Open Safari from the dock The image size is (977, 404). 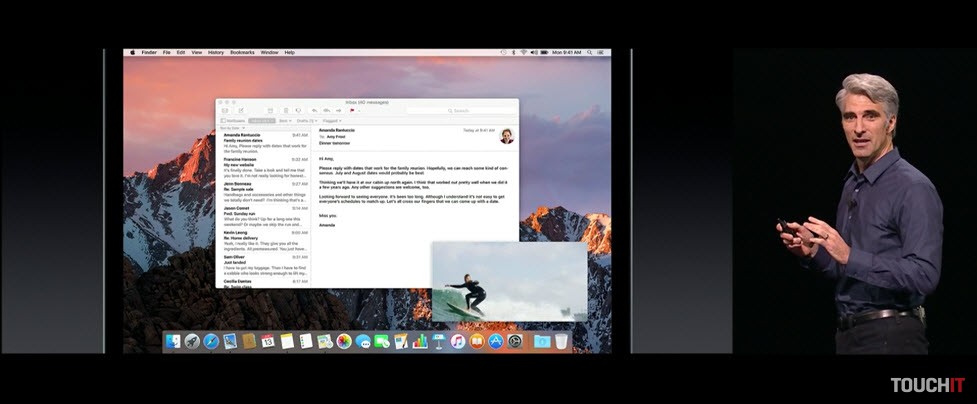[211, 341]
